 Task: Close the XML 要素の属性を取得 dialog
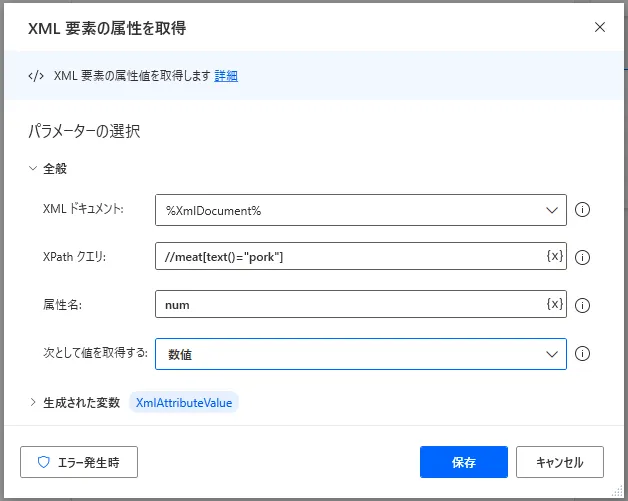click(x=600, y=27)
